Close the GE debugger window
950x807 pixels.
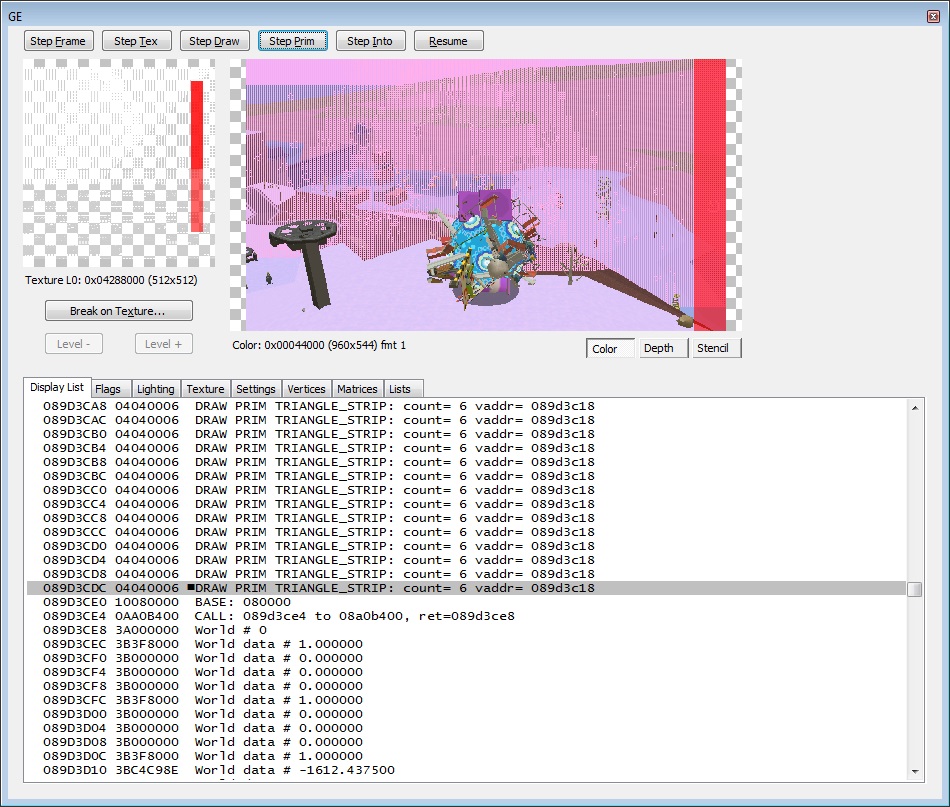point(932,17)
